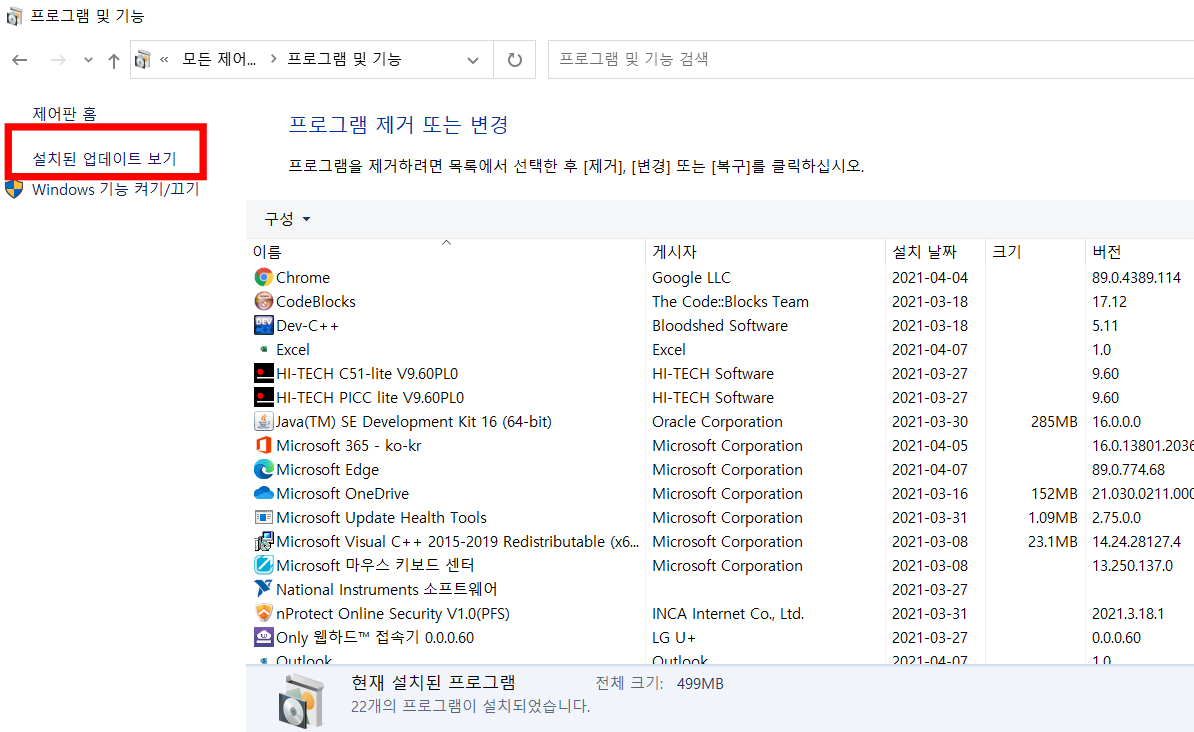1194x732 pixels.
Task: Click the 152MB size cell
Action: (1055, 494)
